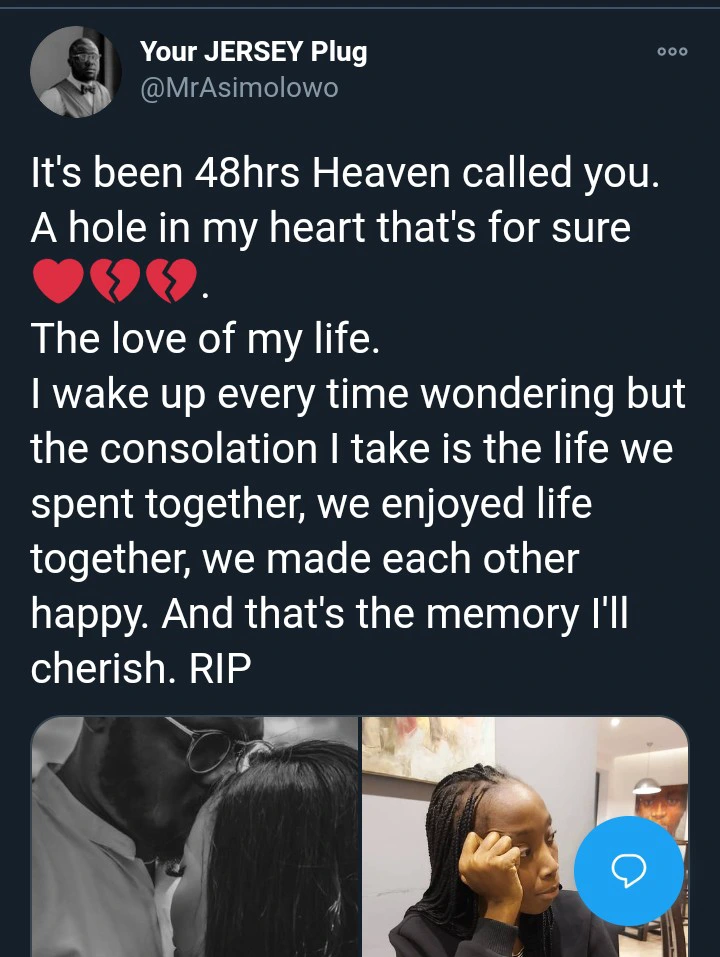This screenshot has height=957, width=720.
Task: Tap the last broken heart emoji
Action: pos(172,281)
